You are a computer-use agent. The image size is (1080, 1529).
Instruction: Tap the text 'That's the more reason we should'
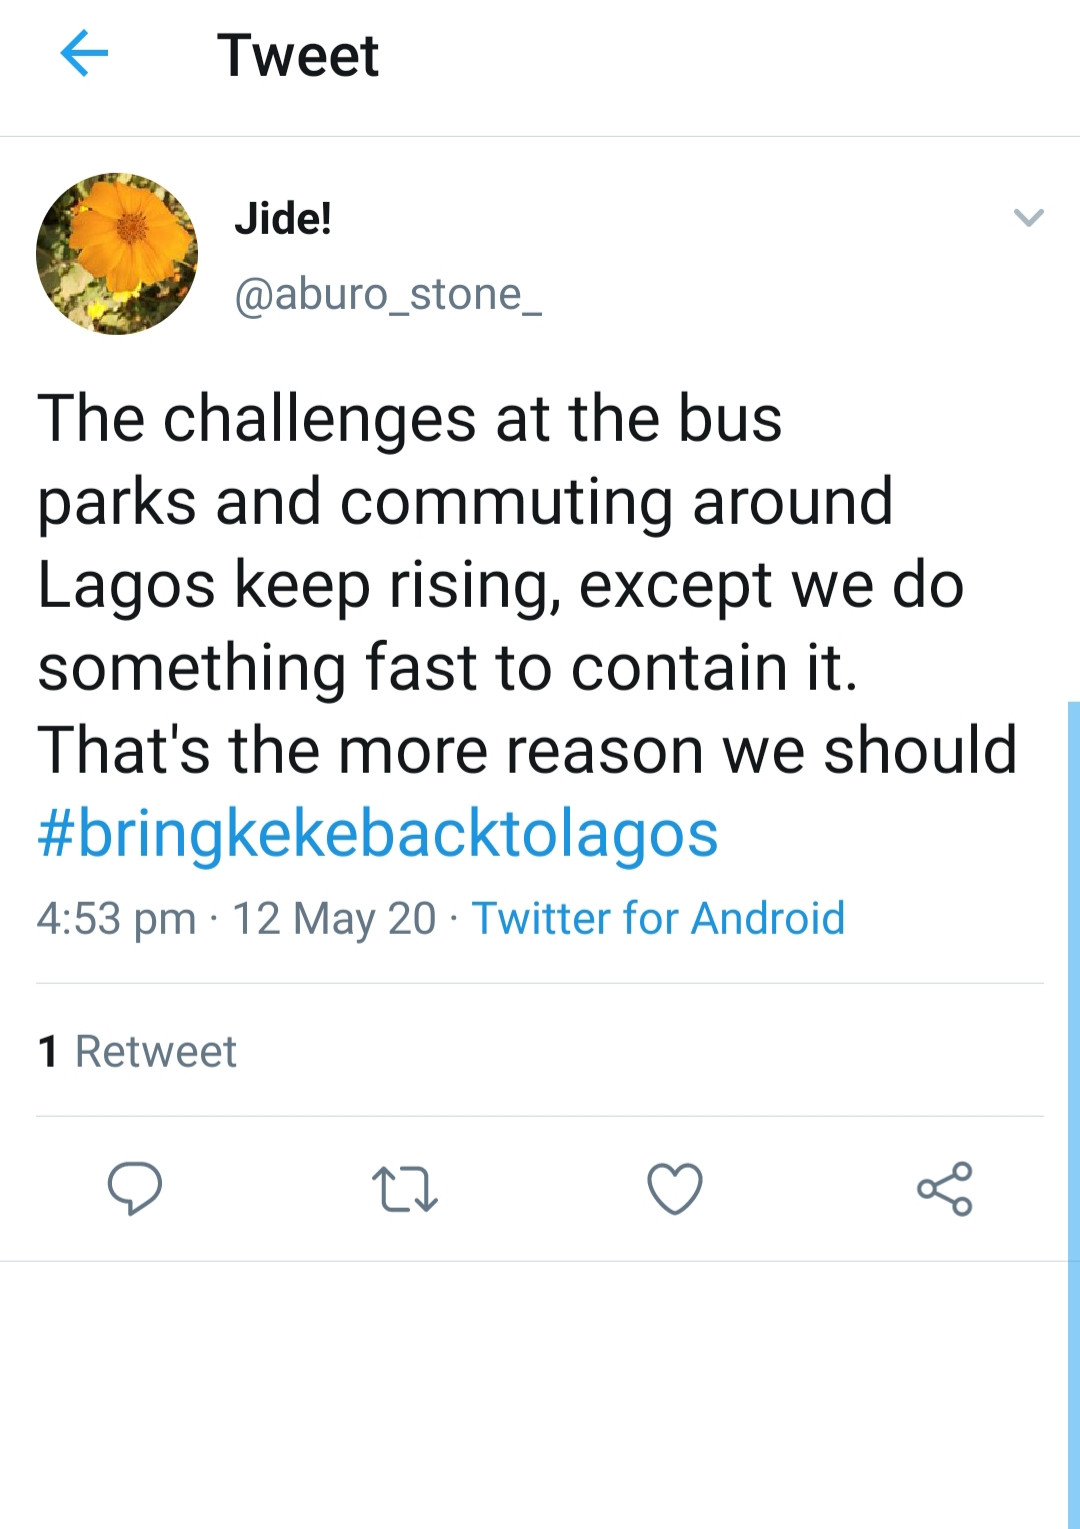pos(527,750)
